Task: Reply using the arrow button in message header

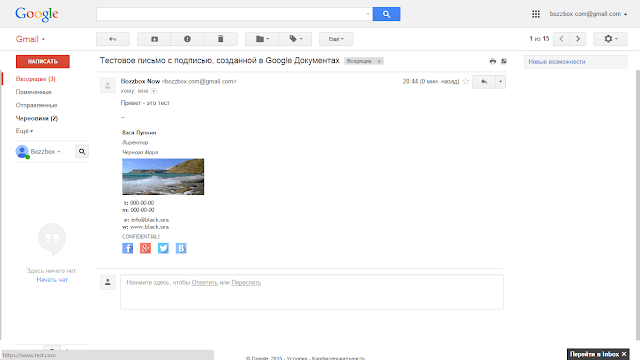Action: (x=484, y=82)
